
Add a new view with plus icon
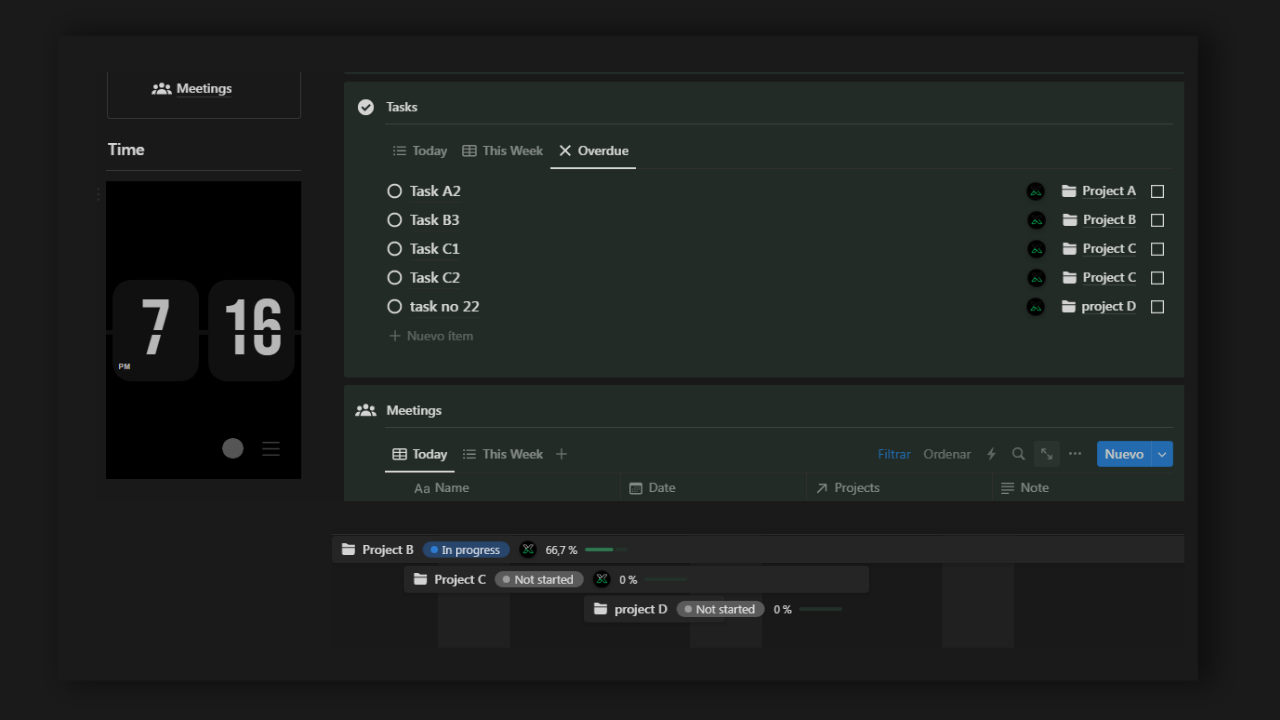[561, 454]
